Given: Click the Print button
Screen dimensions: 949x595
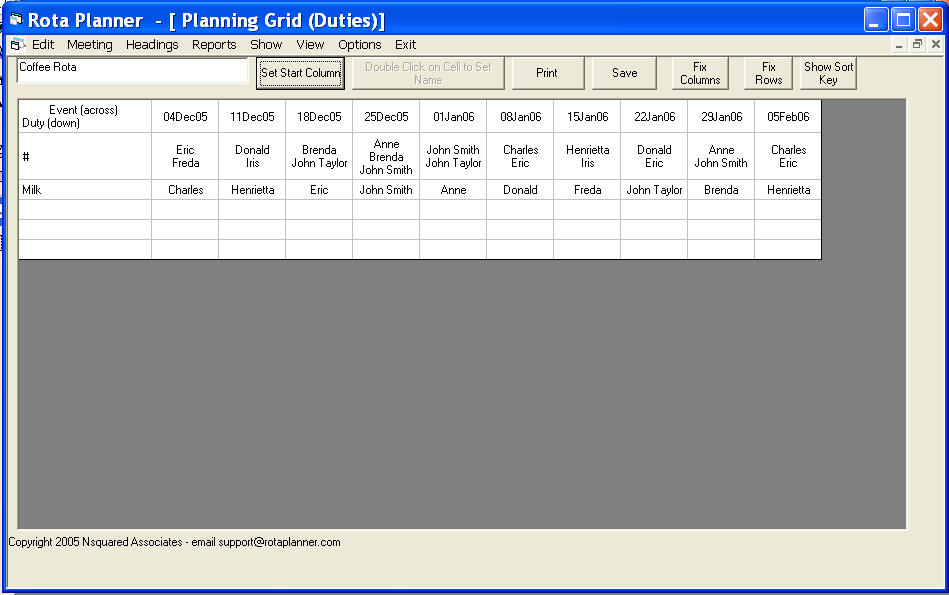Looking at the screenshot, I should click(547, 73).
